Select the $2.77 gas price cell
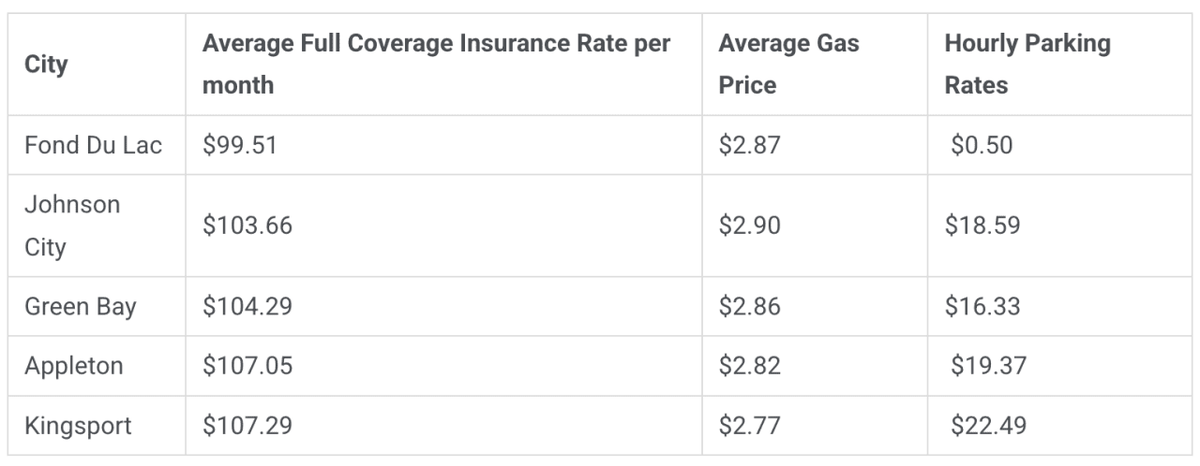The height and width of the screenshot is (466, 1200). tap(750, 426)
